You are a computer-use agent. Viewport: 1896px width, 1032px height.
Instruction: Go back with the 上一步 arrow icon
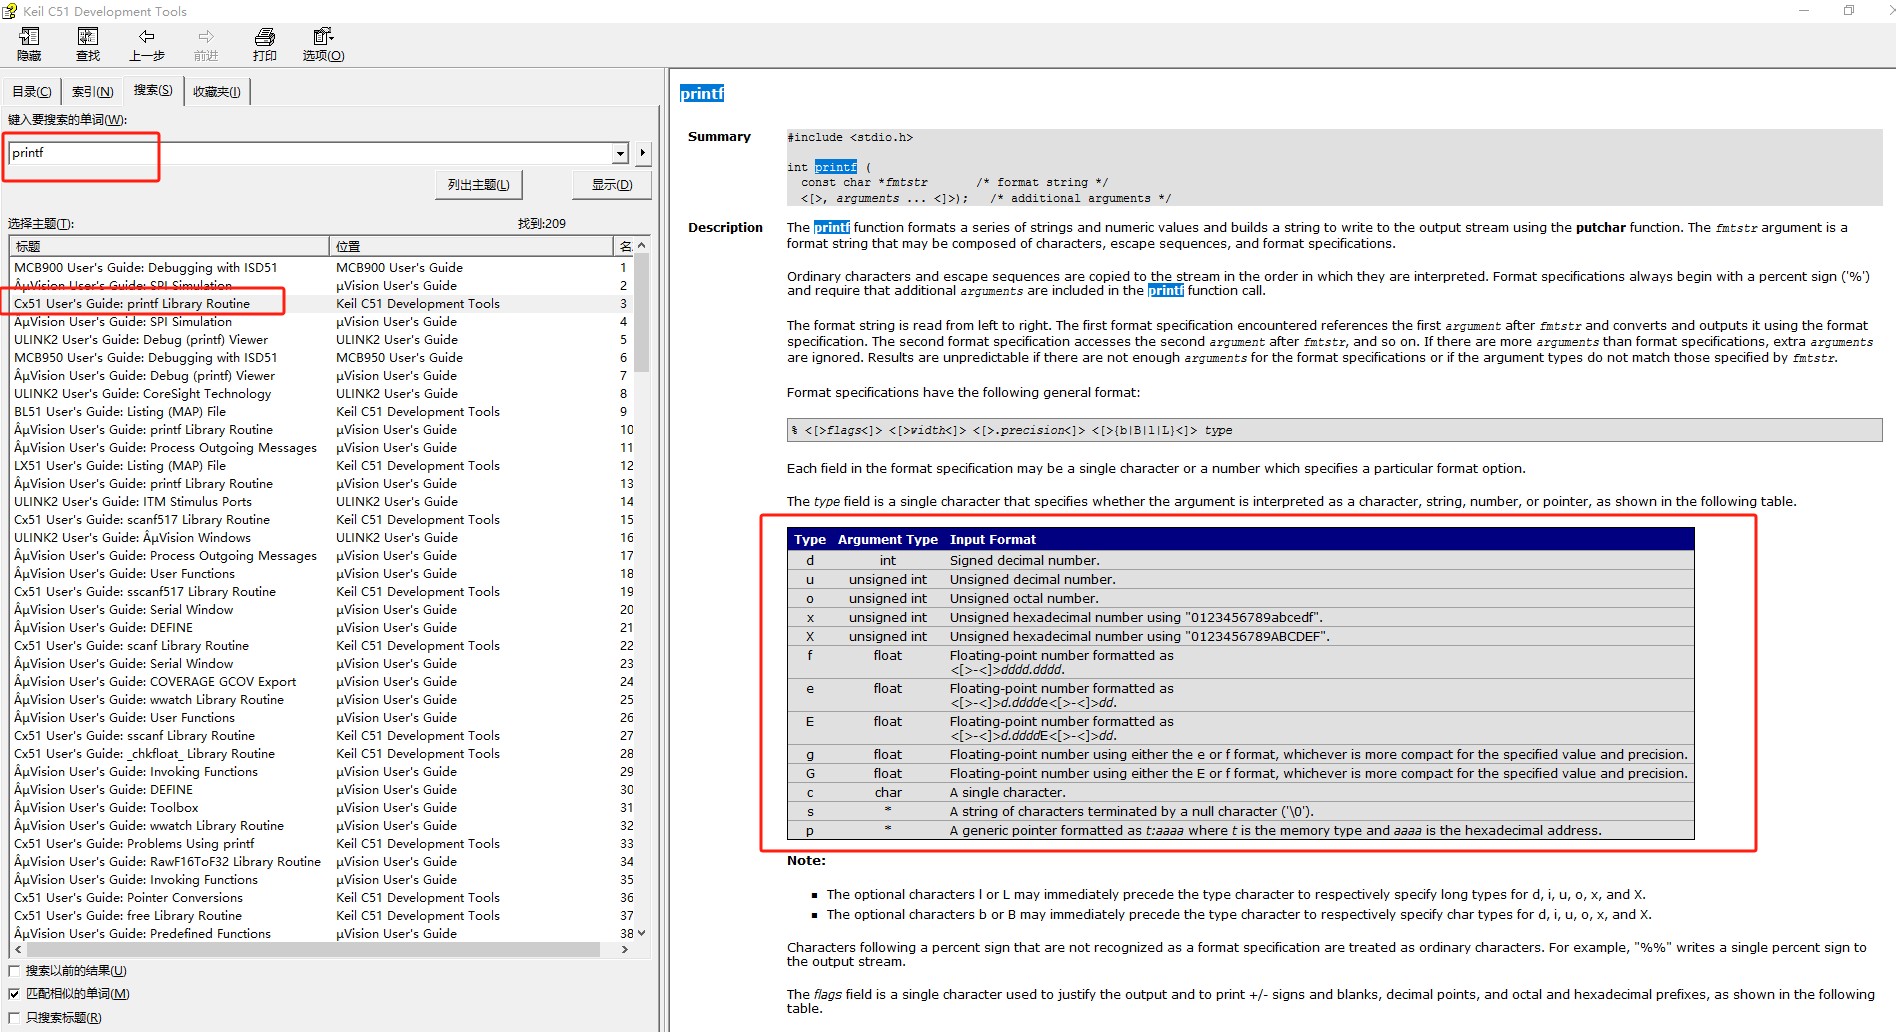coord(147,37)
